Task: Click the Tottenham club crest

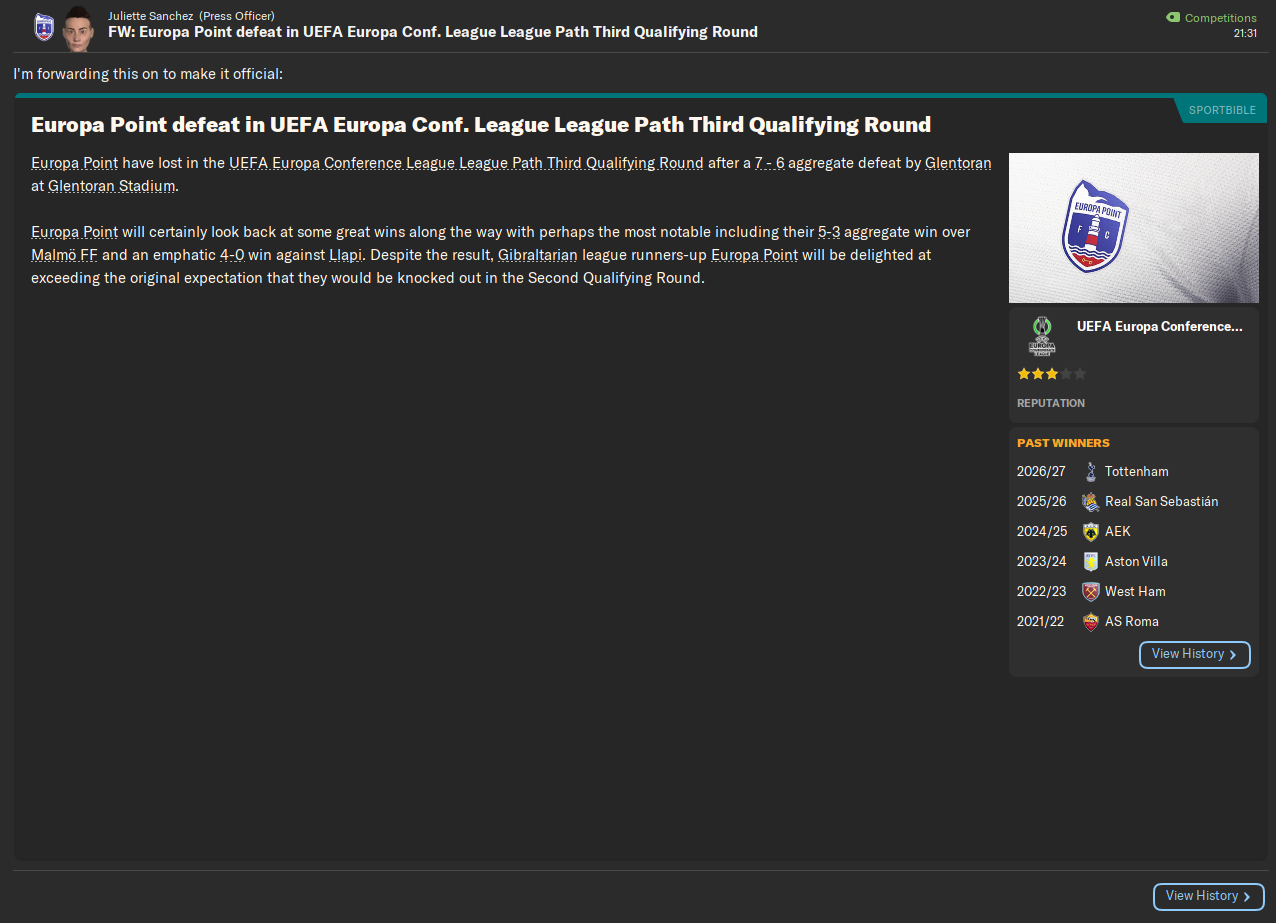Action: click(x=1090, y=471)
